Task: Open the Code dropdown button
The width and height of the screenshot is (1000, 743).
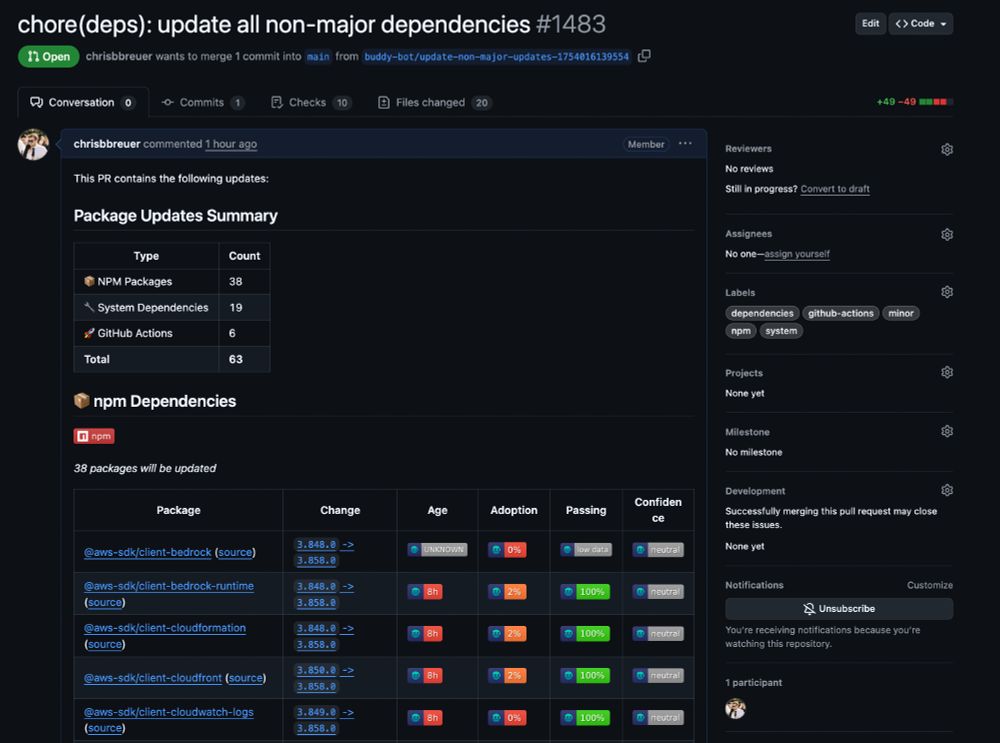Action: coord(921,24)
